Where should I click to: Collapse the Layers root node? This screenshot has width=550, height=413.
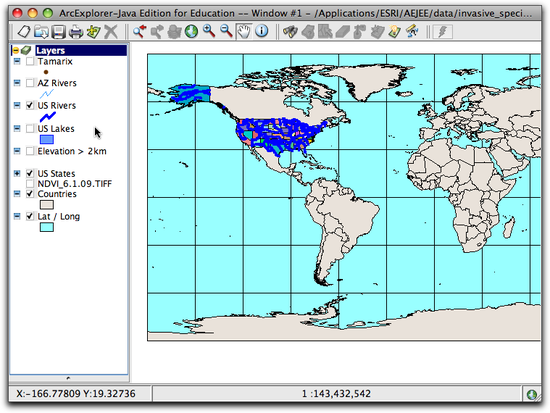15,51
